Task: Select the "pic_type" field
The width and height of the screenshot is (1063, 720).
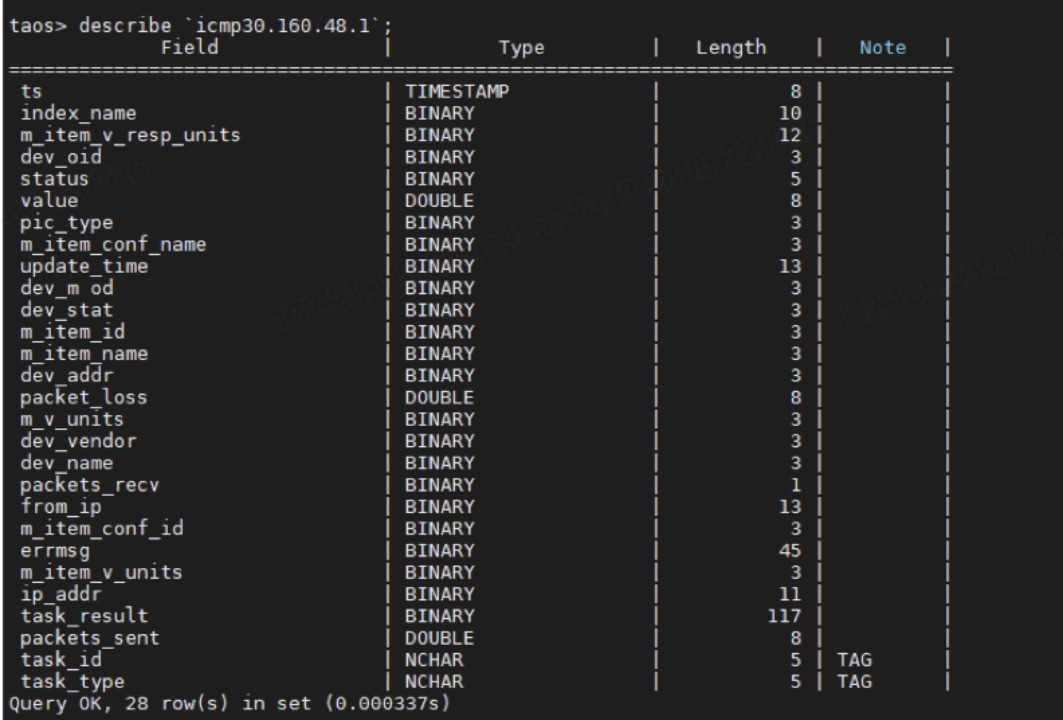Action: (x=66, y=223)
